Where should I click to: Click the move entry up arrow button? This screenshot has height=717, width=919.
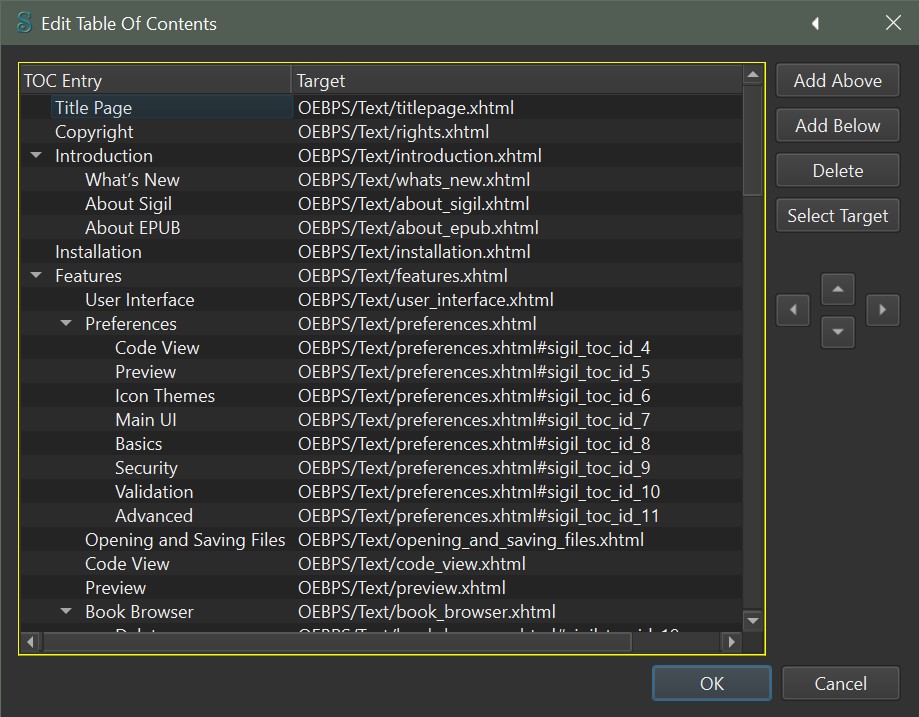tap(838, 290)
